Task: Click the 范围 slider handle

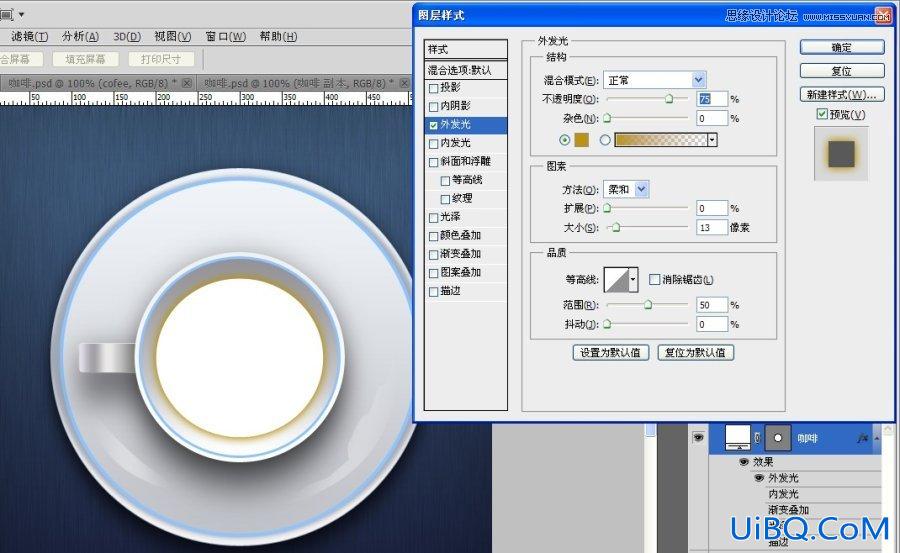Action: pos(648,305)
